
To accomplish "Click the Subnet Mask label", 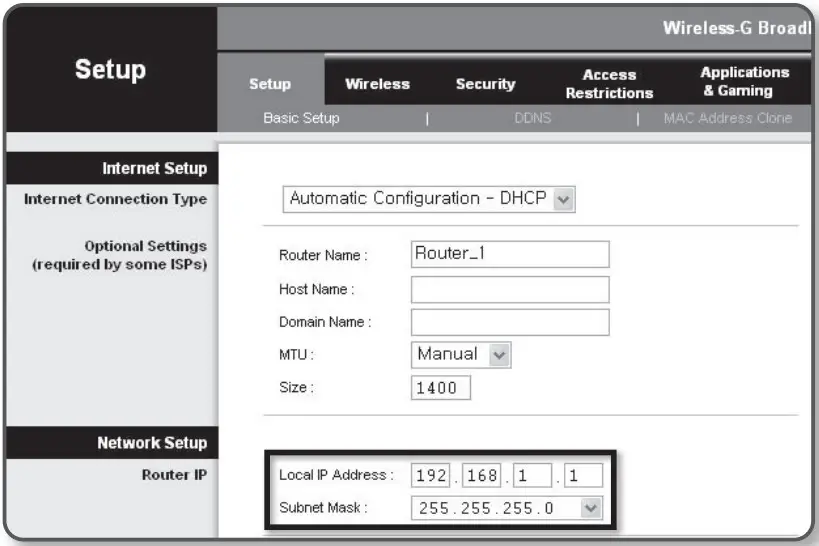I will point(323,507).
